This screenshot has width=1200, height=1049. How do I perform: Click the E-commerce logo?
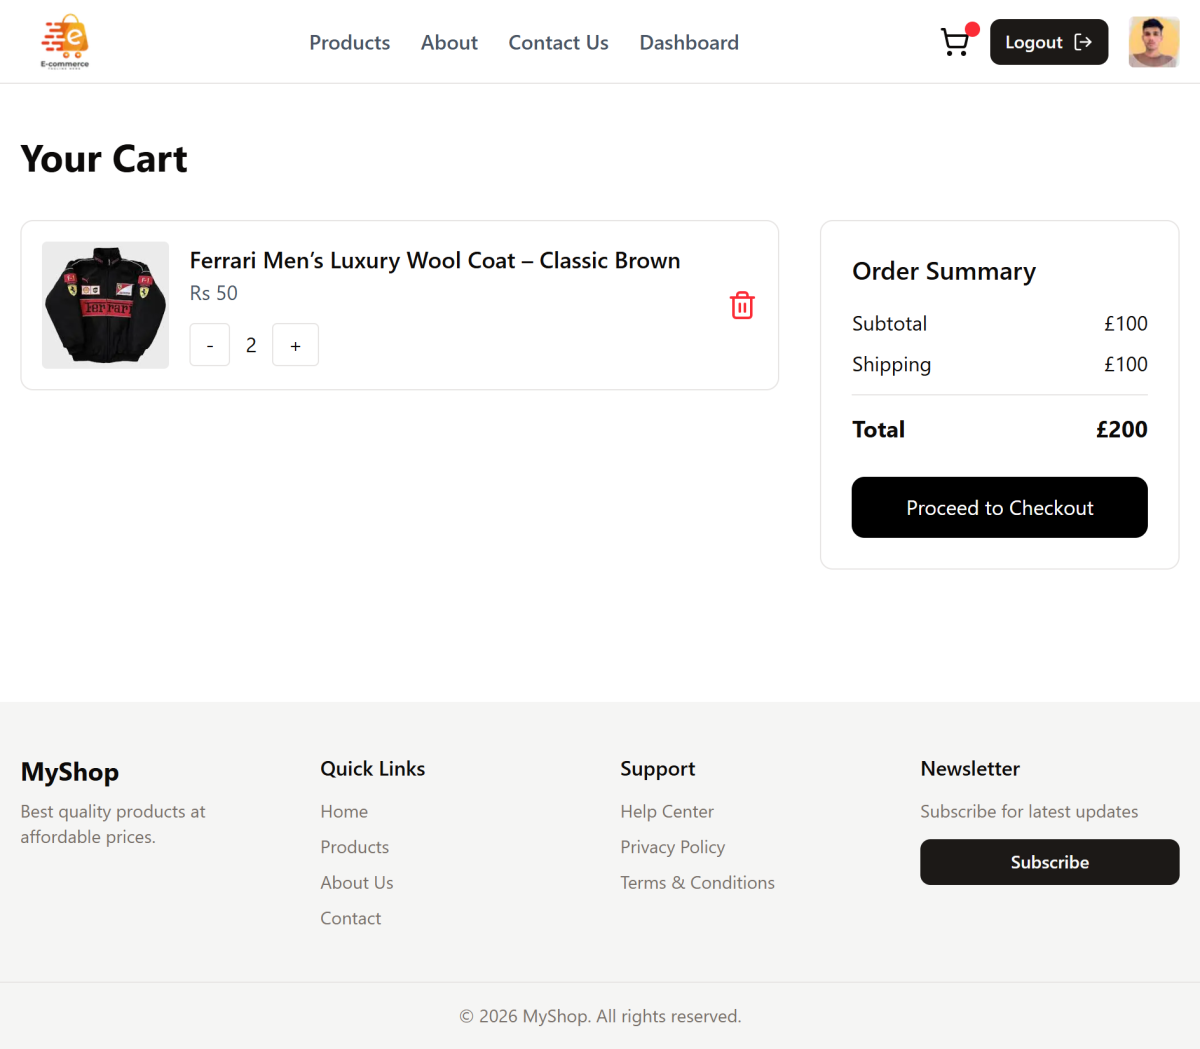pos(65,42)
